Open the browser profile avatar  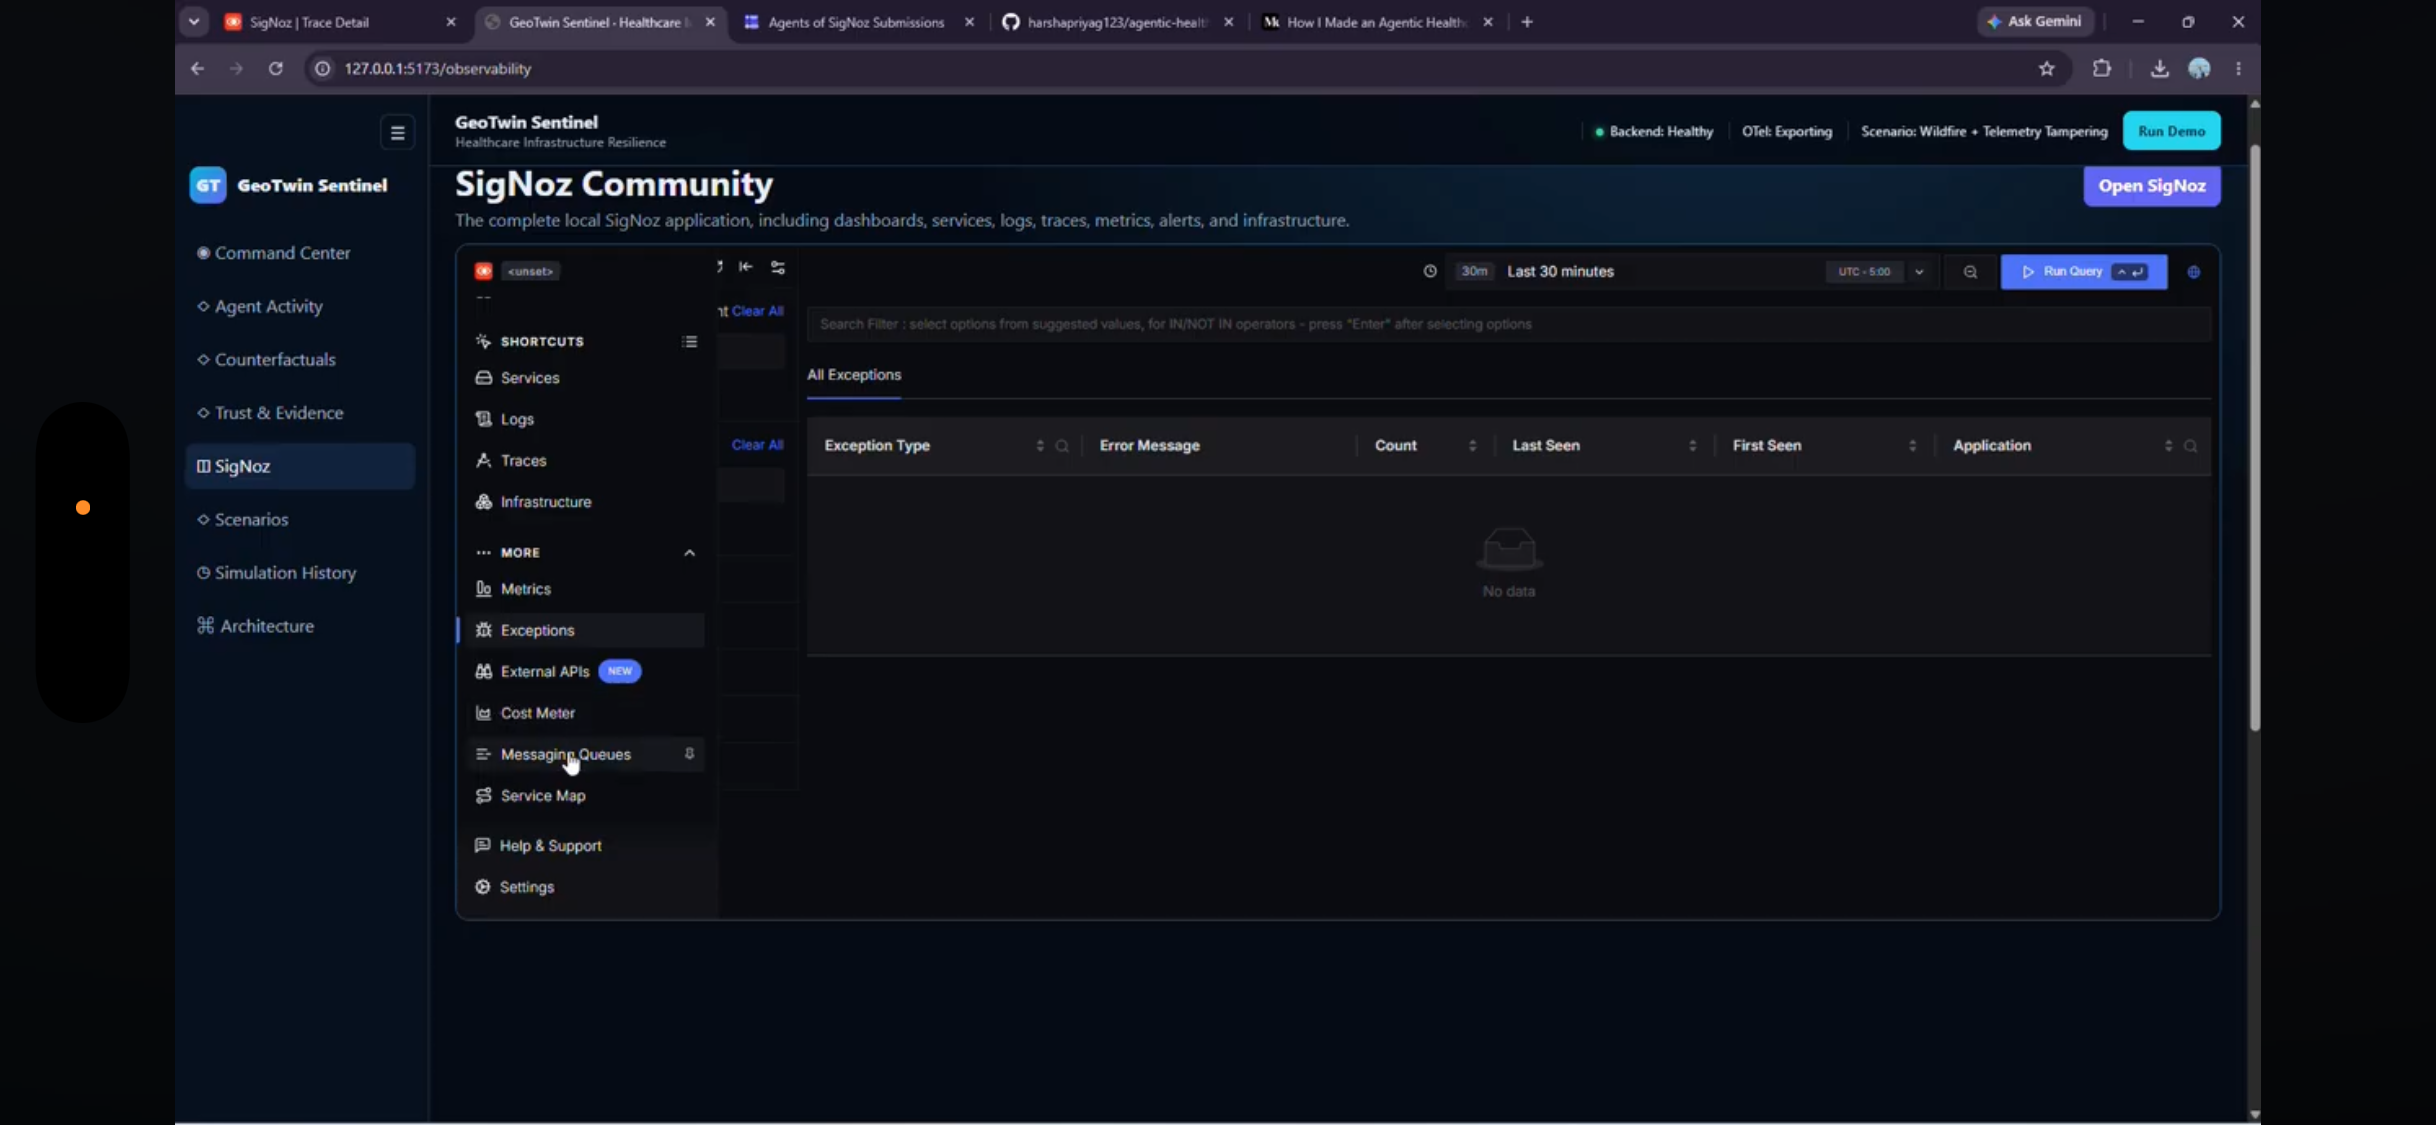point(2199,69)
